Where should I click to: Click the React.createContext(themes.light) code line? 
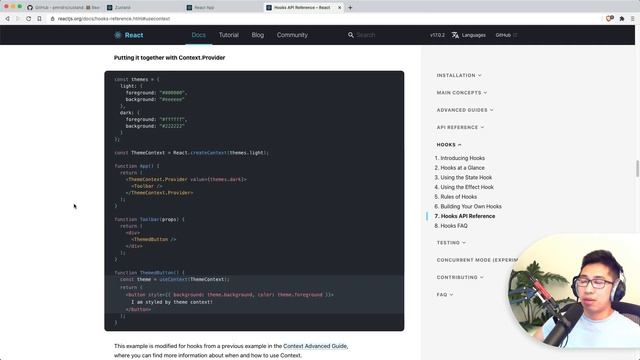[191, 153]
